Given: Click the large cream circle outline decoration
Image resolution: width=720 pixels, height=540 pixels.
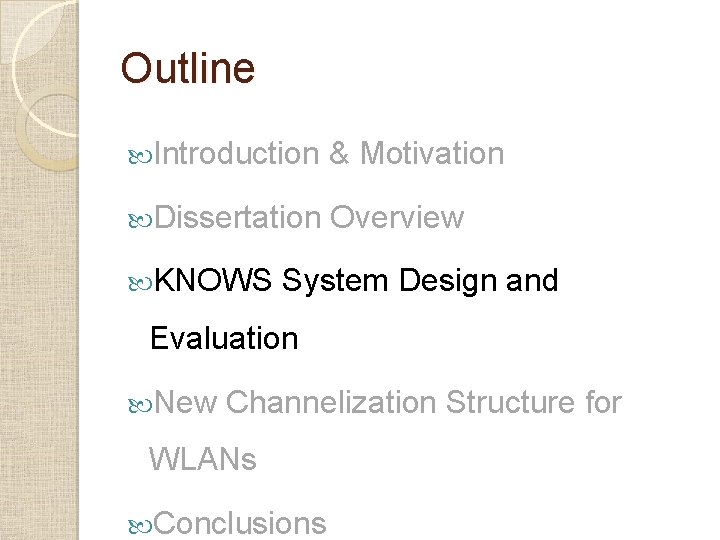Looking at the screenshot, I should 45,68.
